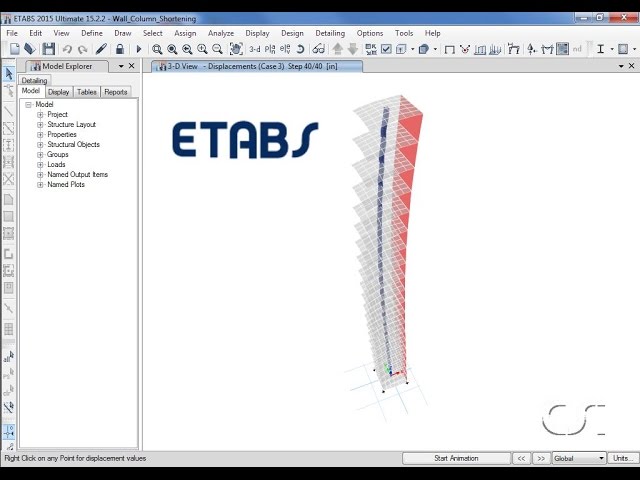Screen dimensions: 640x480
Task: Switch to the Tables tab
Action: 87,92
